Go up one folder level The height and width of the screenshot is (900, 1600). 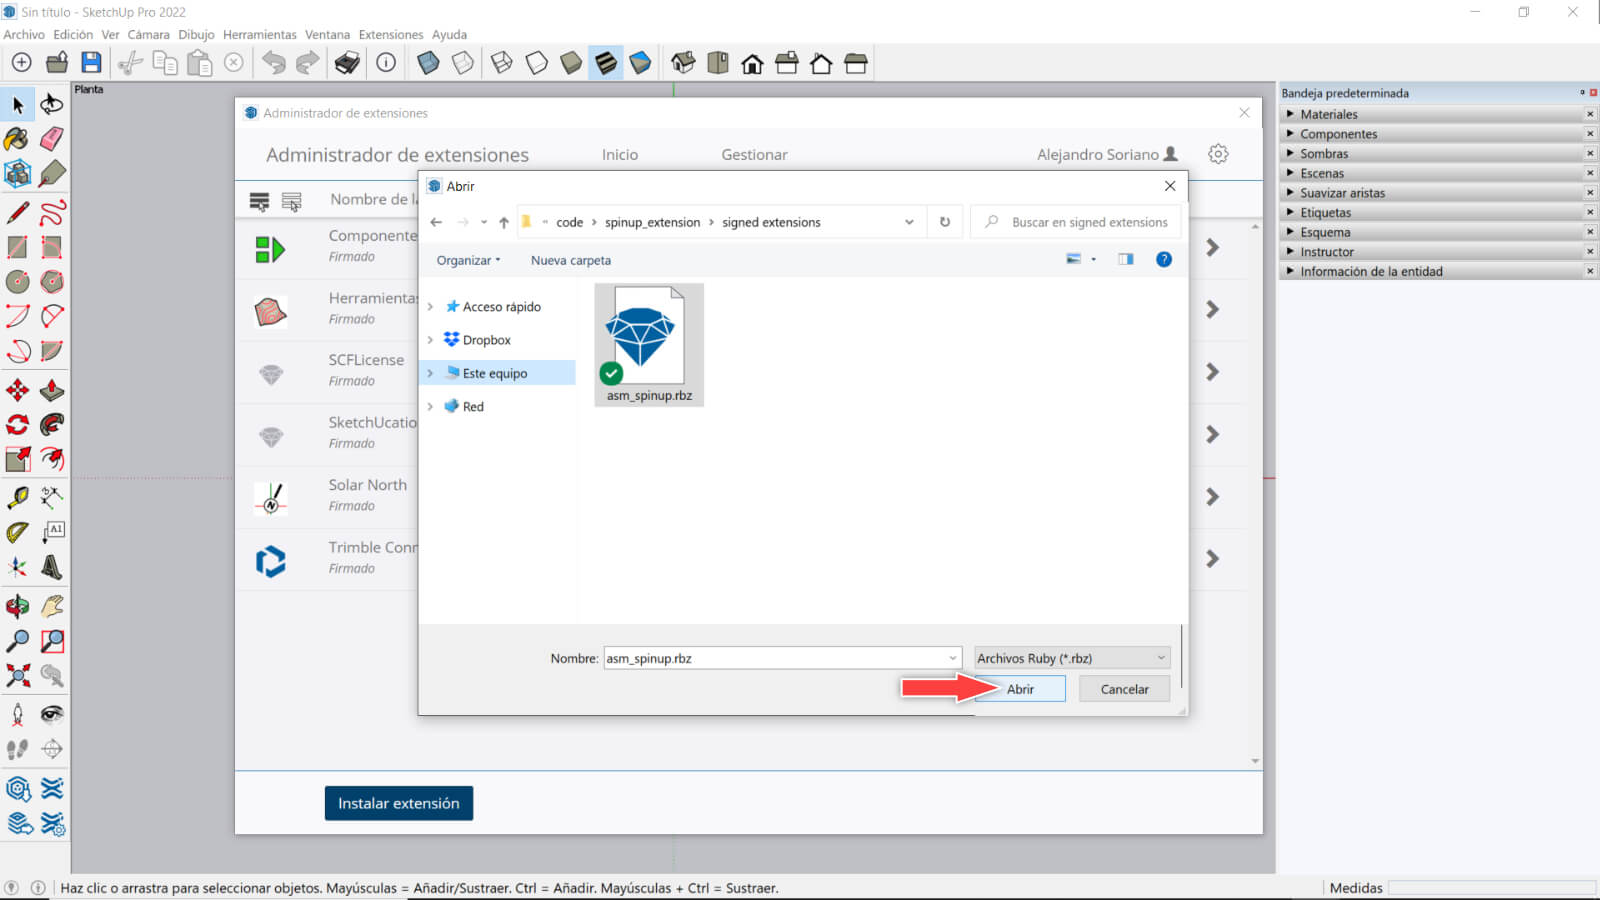tap(503, 222)
